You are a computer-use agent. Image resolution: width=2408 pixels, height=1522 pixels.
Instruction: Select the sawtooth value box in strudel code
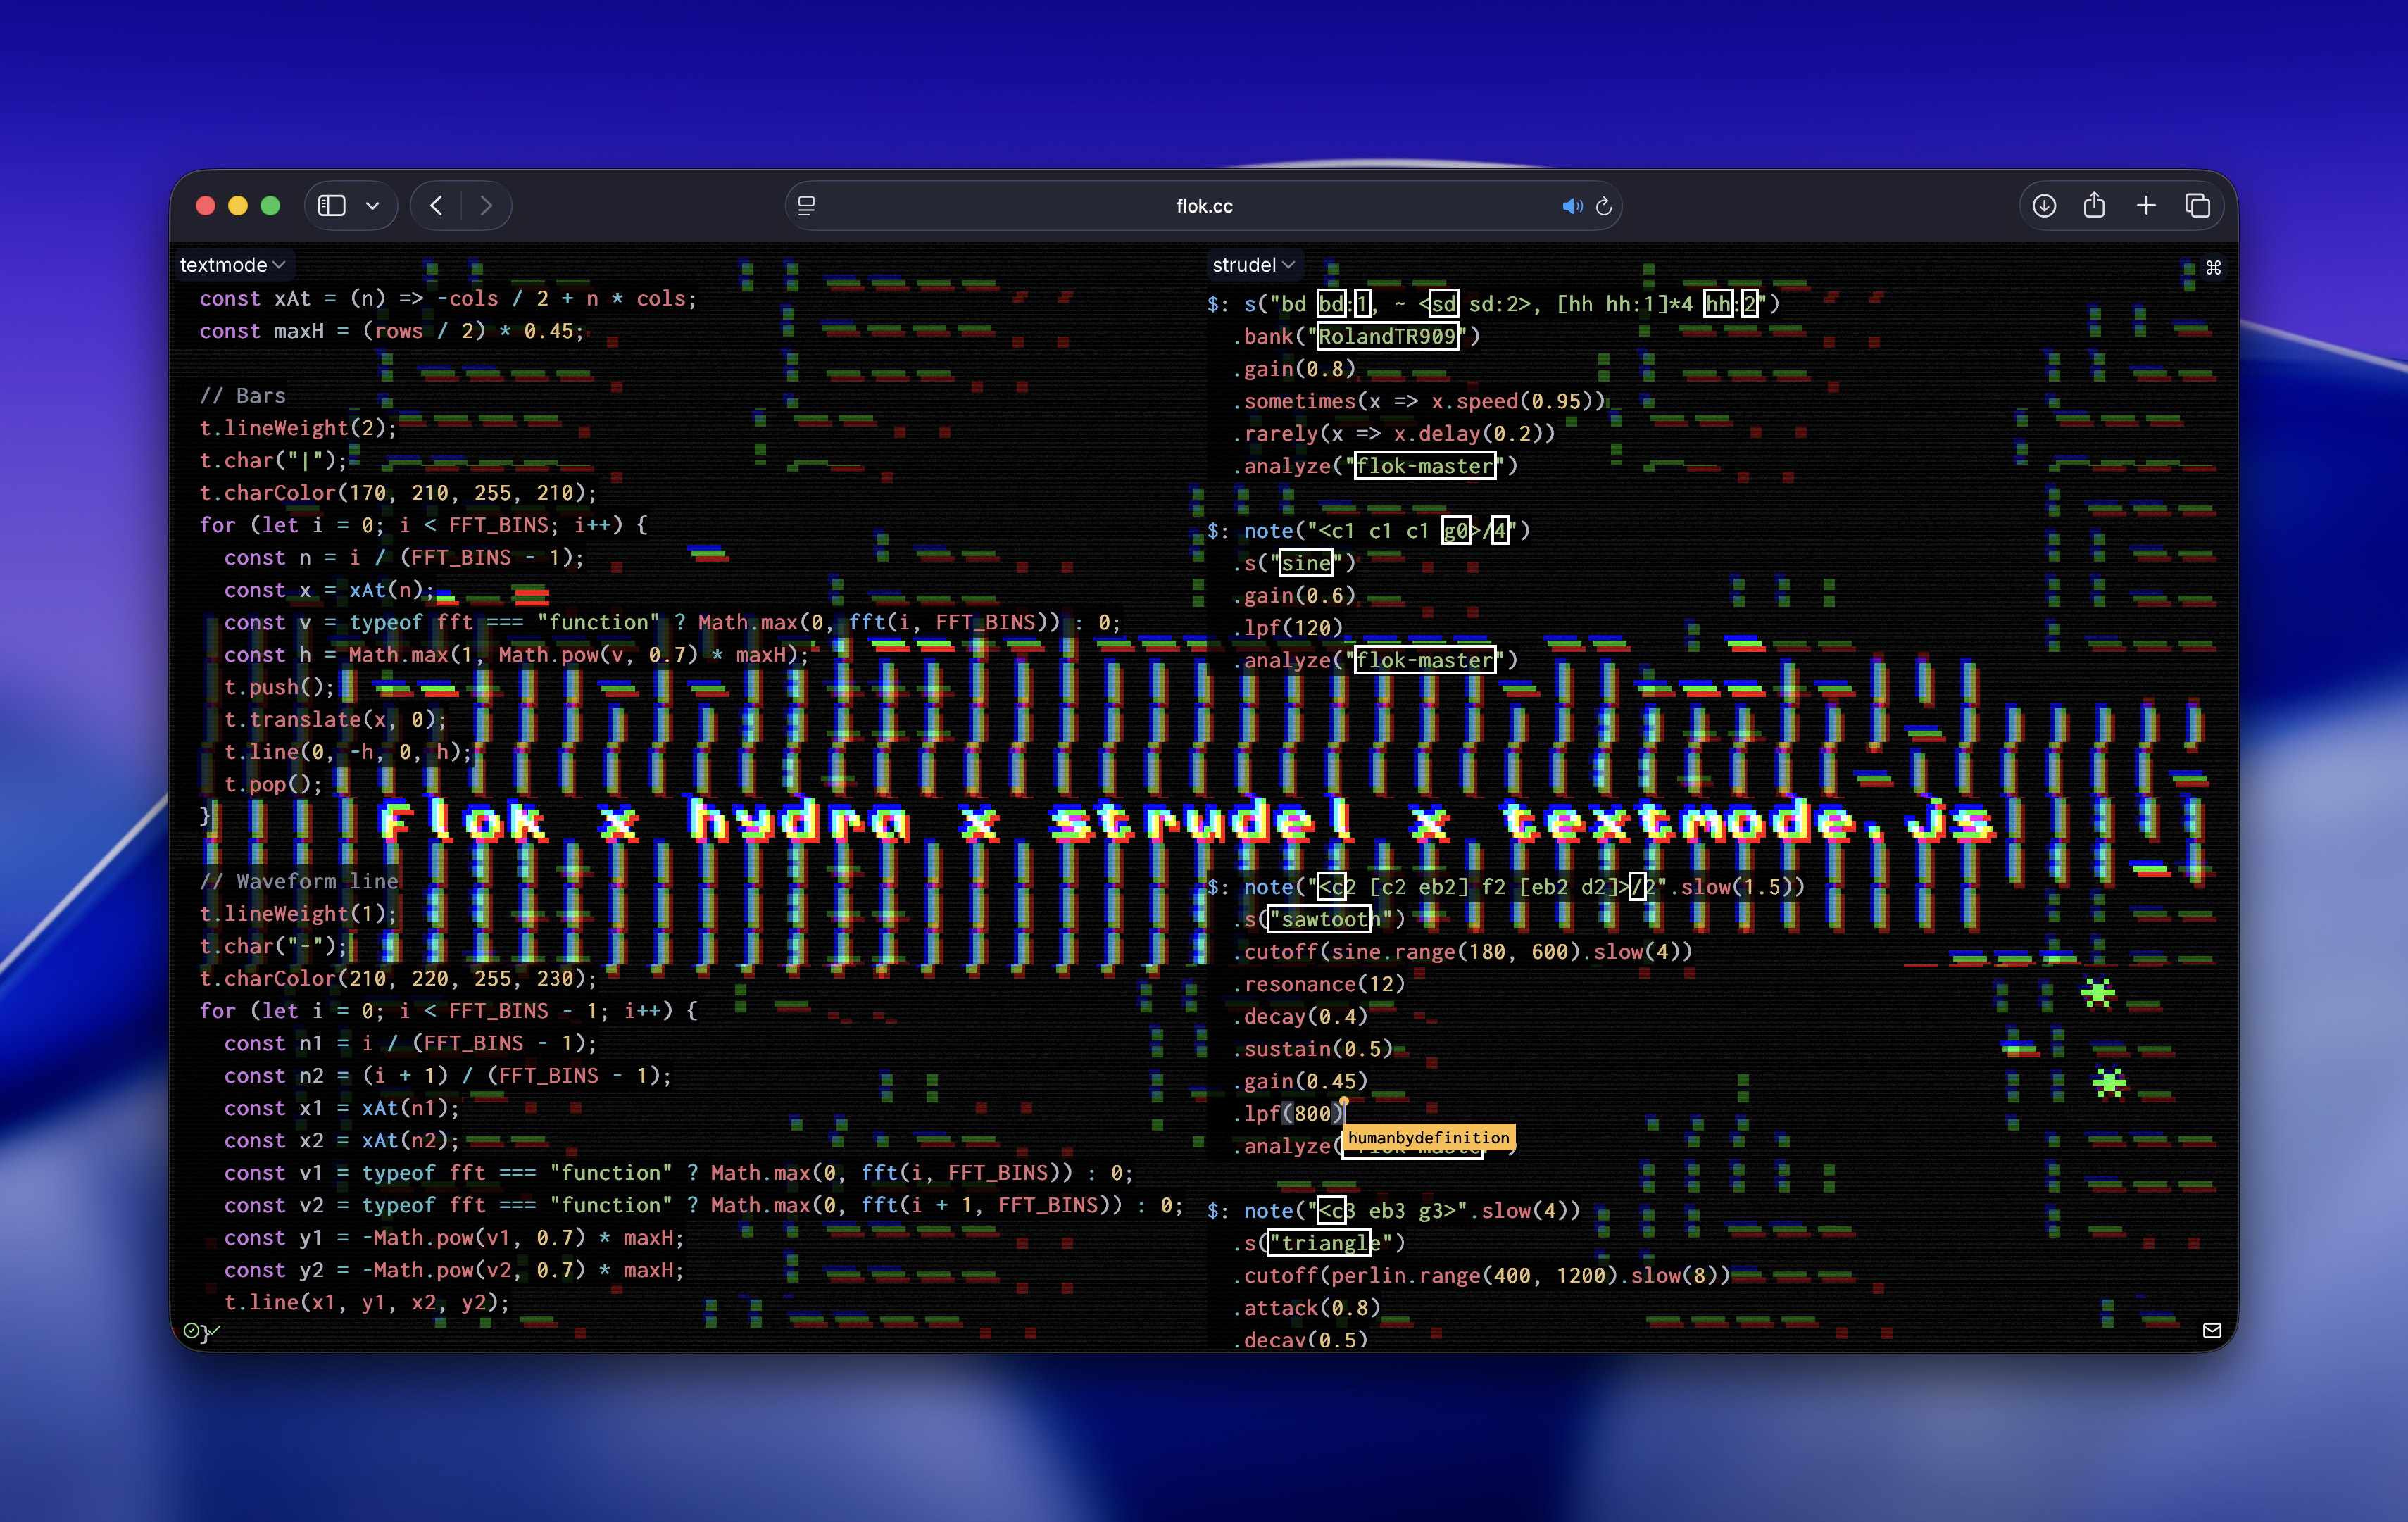point(1322,919)
